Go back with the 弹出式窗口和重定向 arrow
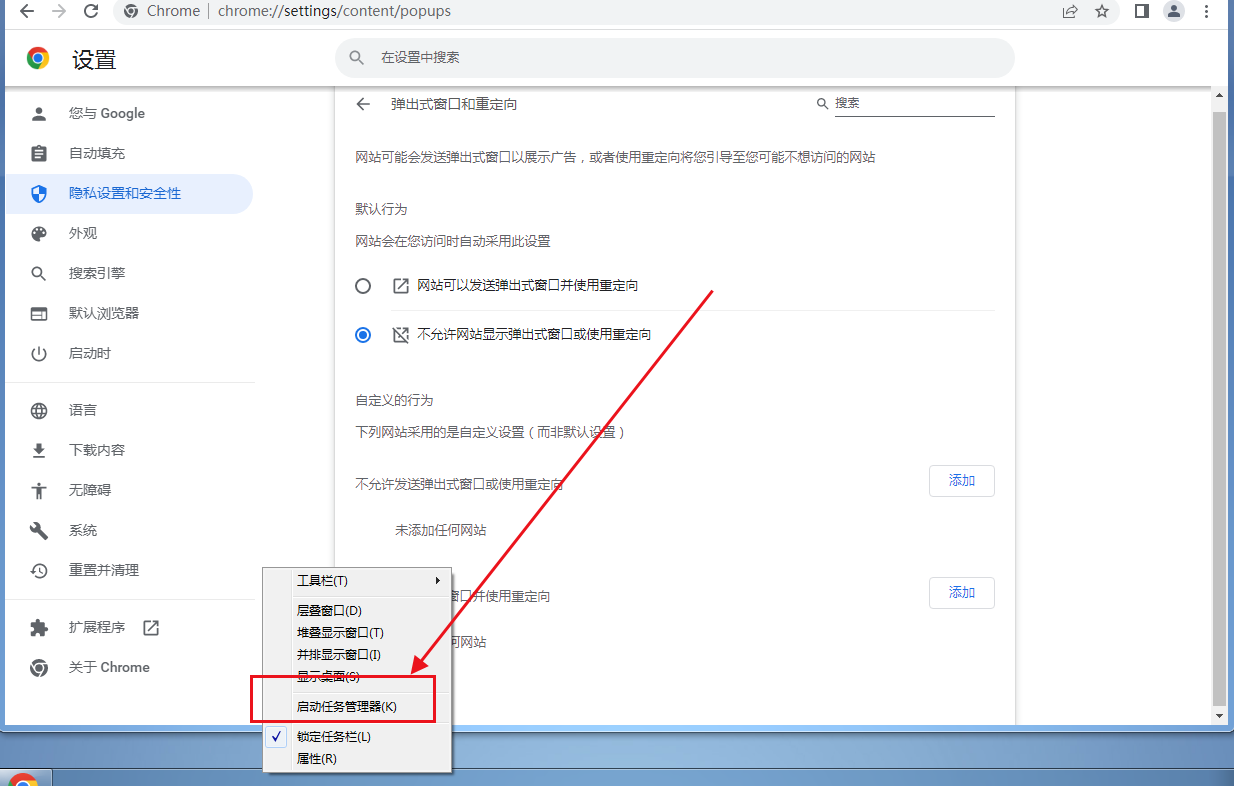The image size is (1234, 786). click(x=363, y=104)
